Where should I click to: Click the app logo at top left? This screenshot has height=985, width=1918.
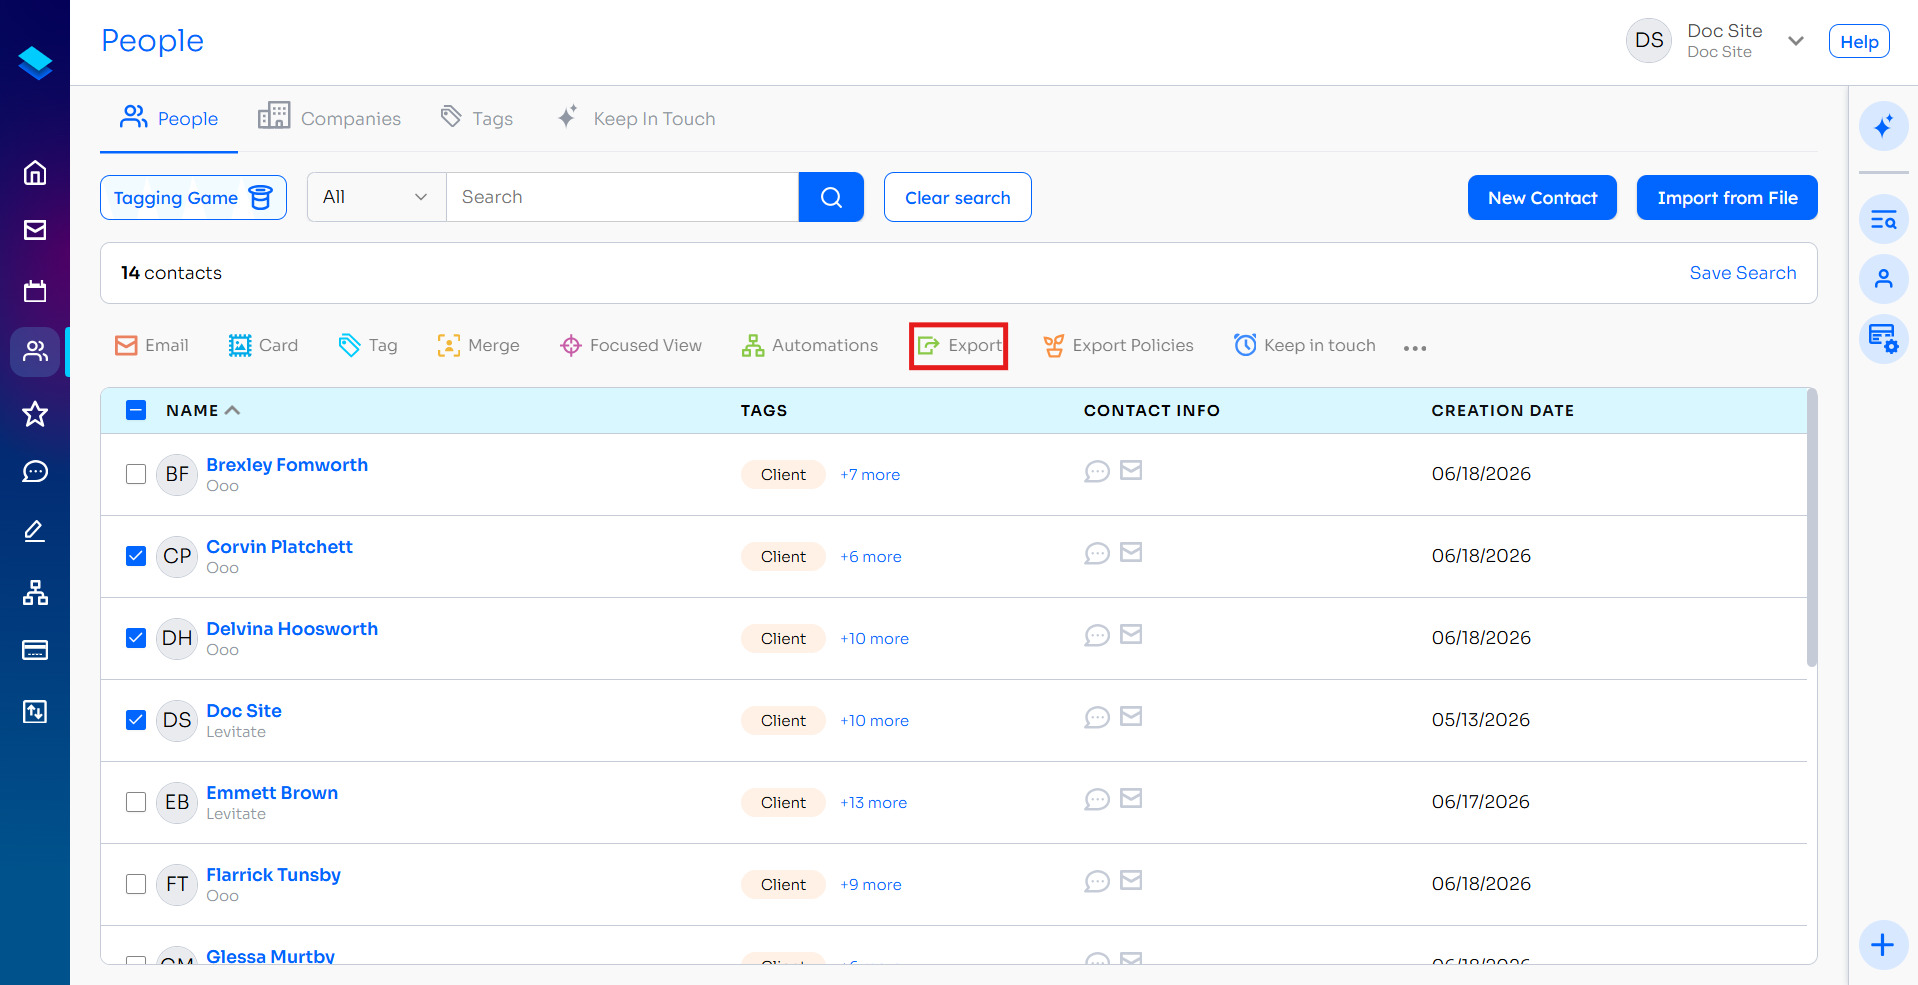pyautogui.click(x=35, y=62)
